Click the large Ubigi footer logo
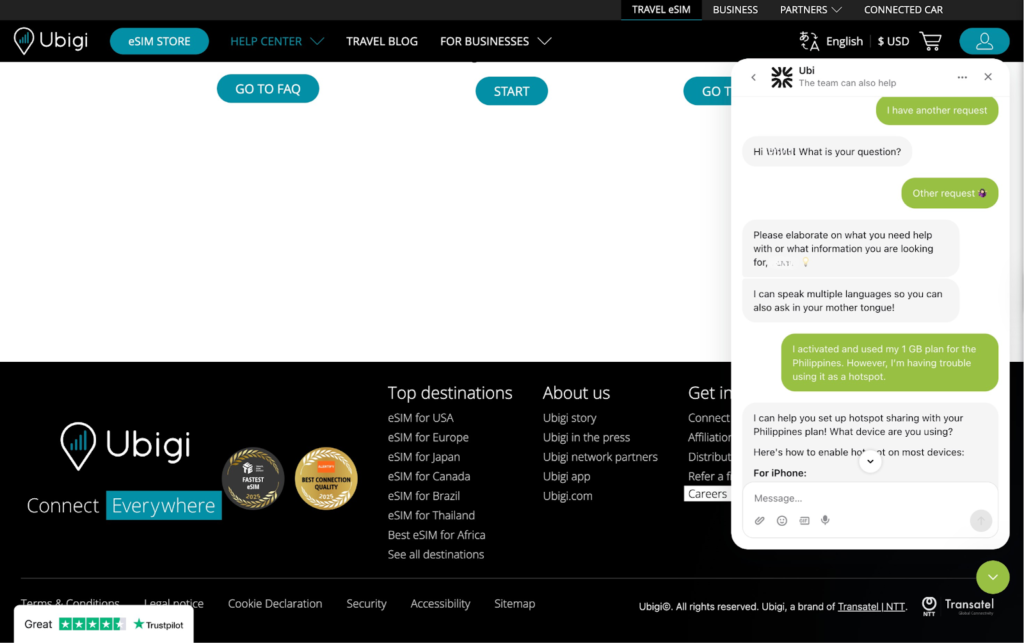The image size is (1024, 643). click(125, 446)
